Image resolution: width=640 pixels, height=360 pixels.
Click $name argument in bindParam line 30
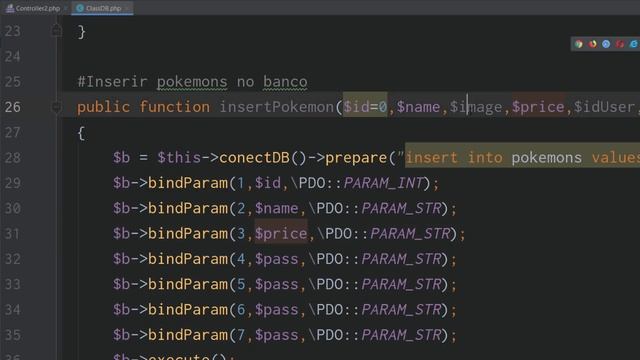pyautogui.click(x=277, y=208)
